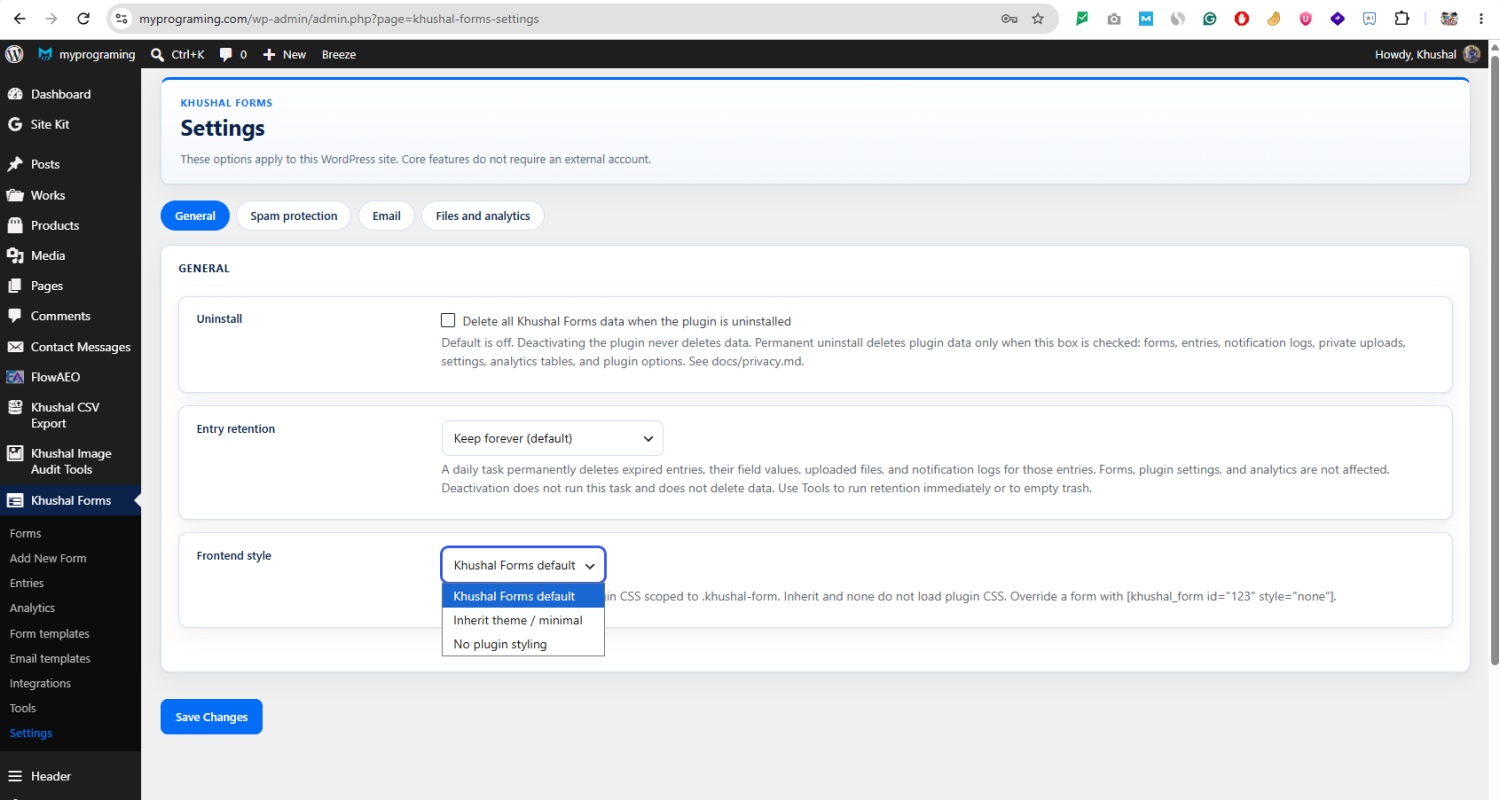
Task: Click the page vertical scrollbar
Action: pyautogui.click(x=1494, y=360)
